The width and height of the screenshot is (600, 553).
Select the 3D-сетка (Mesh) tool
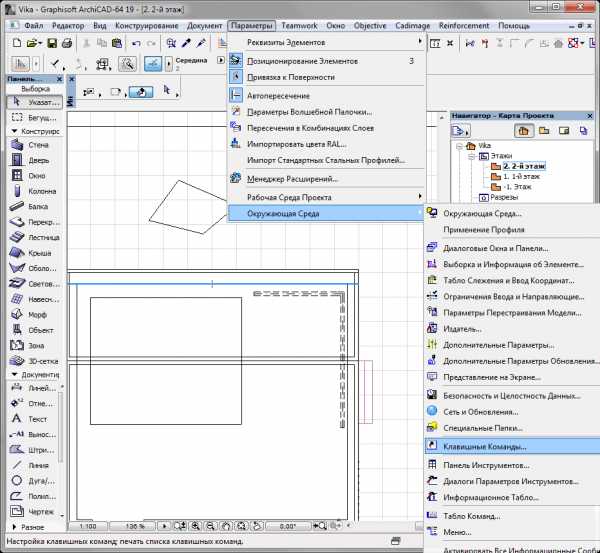click(x=34, y=361)
